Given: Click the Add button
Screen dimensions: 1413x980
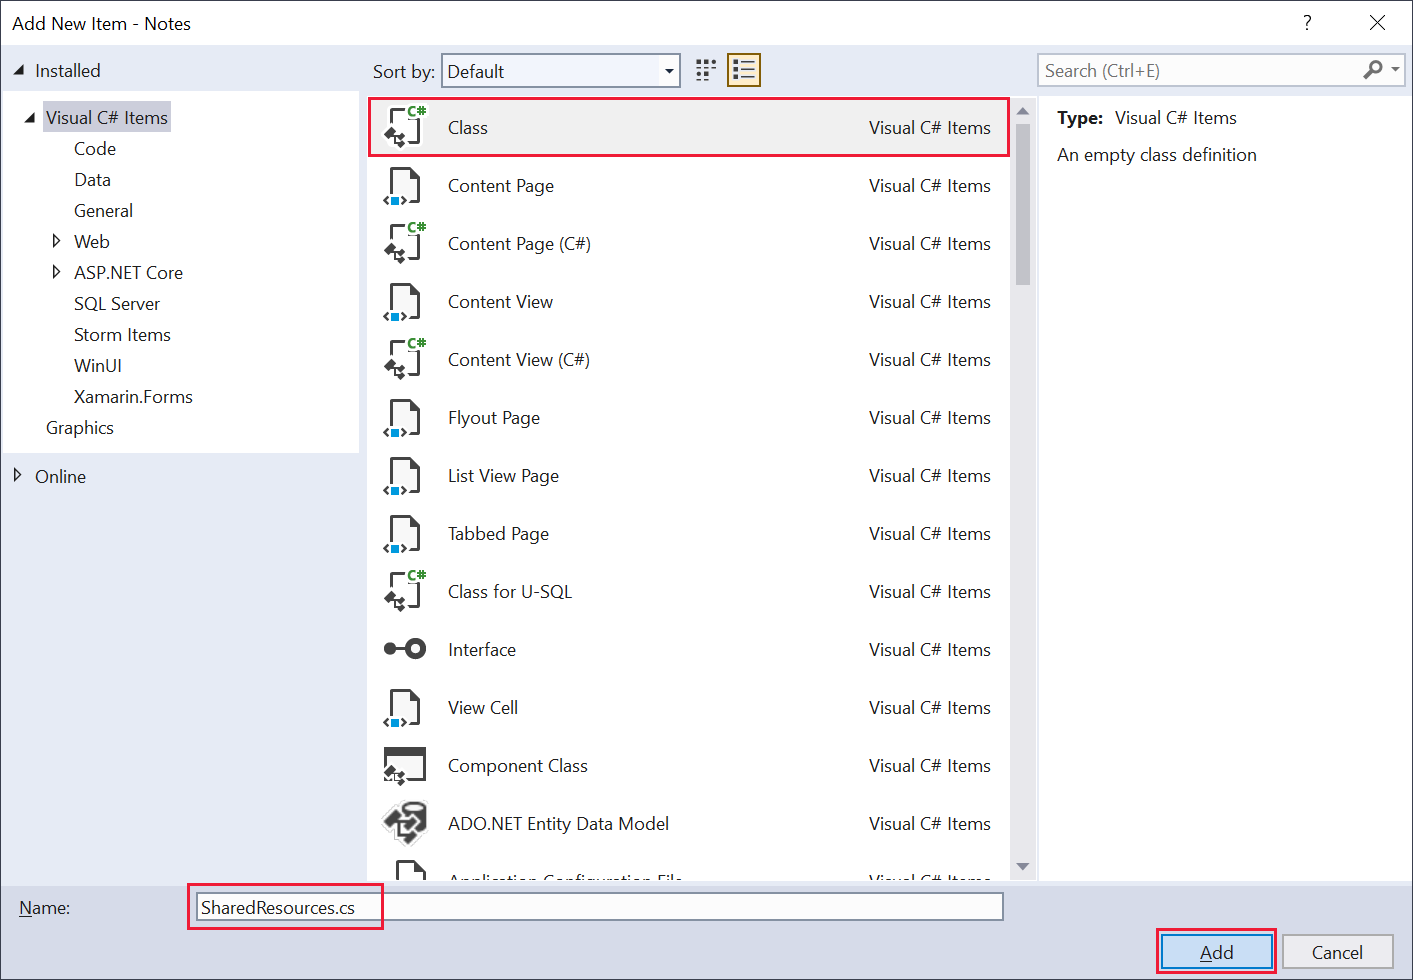Looking at the screenshot, I should [x=1216, y=951].
